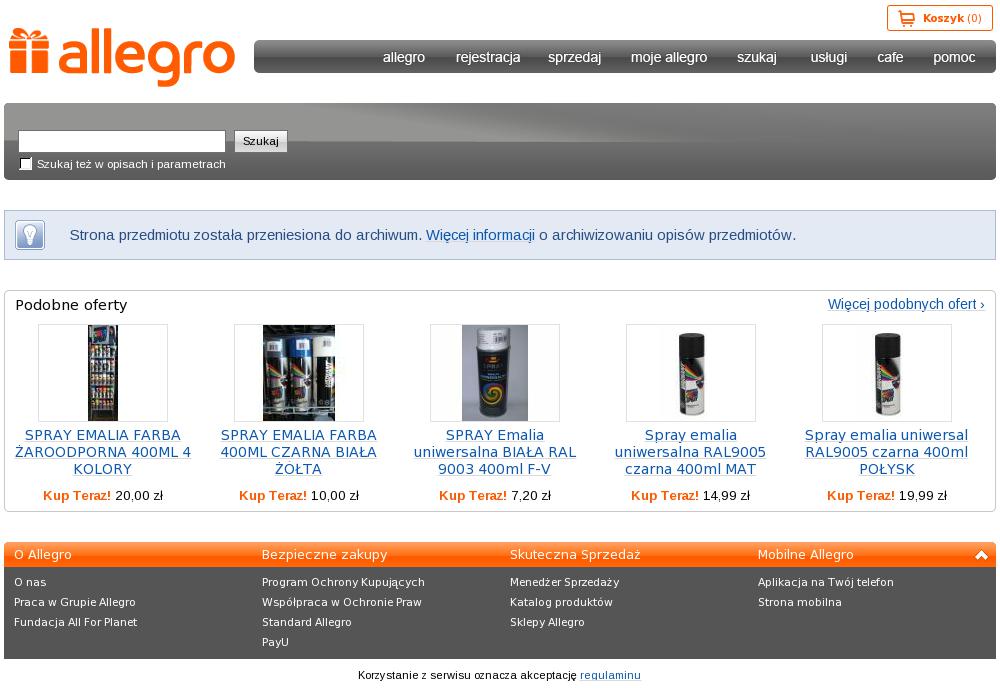The image size is (1000, 695).
Task: Open 'Więcej podobnych ofert' link
Action: coord(906,304)
